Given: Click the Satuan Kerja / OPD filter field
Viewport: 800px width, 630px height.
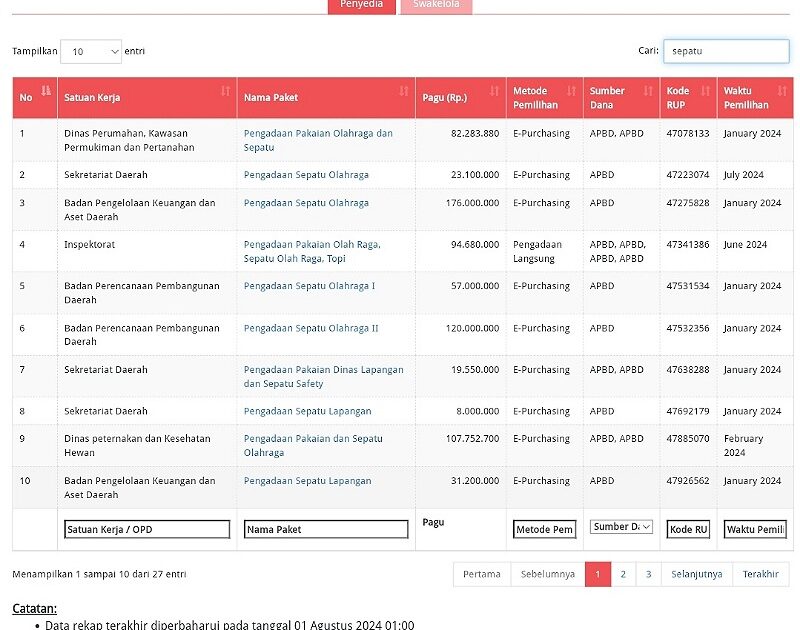Looking at the screenshot, I should (147, 530).
